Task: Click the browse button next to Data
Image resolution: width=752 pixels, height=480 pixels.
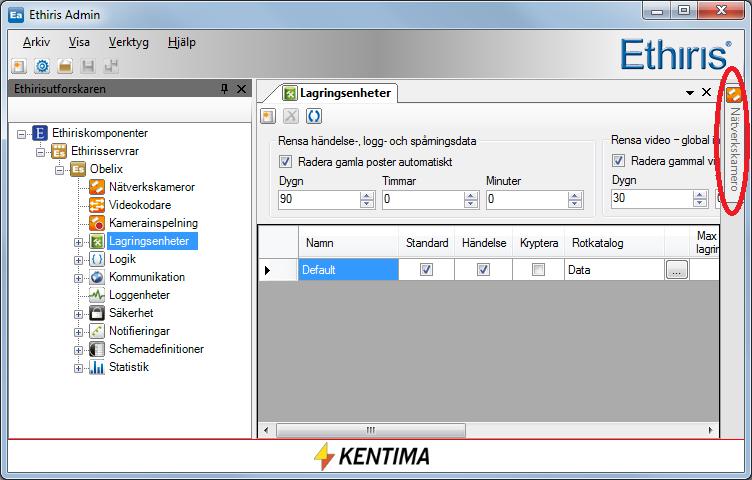Action: 677,269
